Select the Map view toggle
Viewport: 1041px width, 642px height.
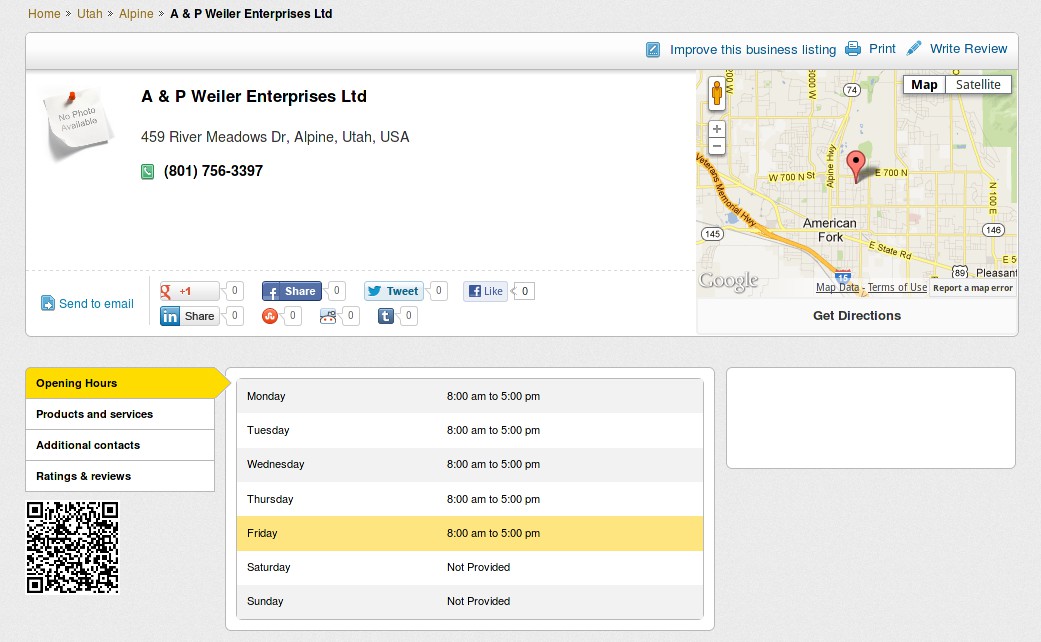(924, 85)
